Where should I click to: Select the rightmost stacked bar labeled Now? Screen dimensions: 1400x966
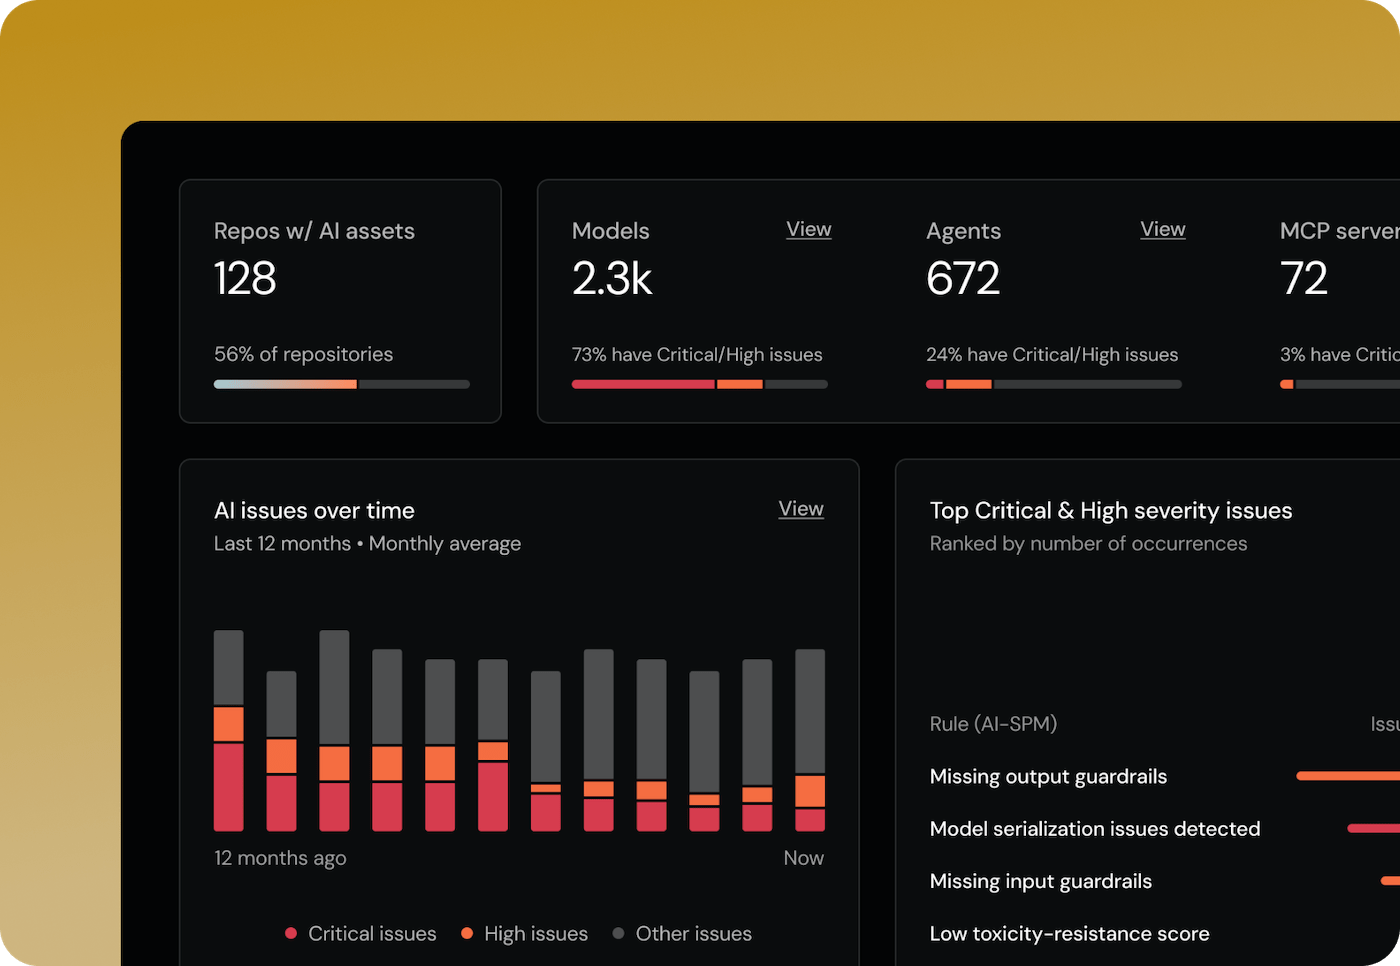coord(809,740)
